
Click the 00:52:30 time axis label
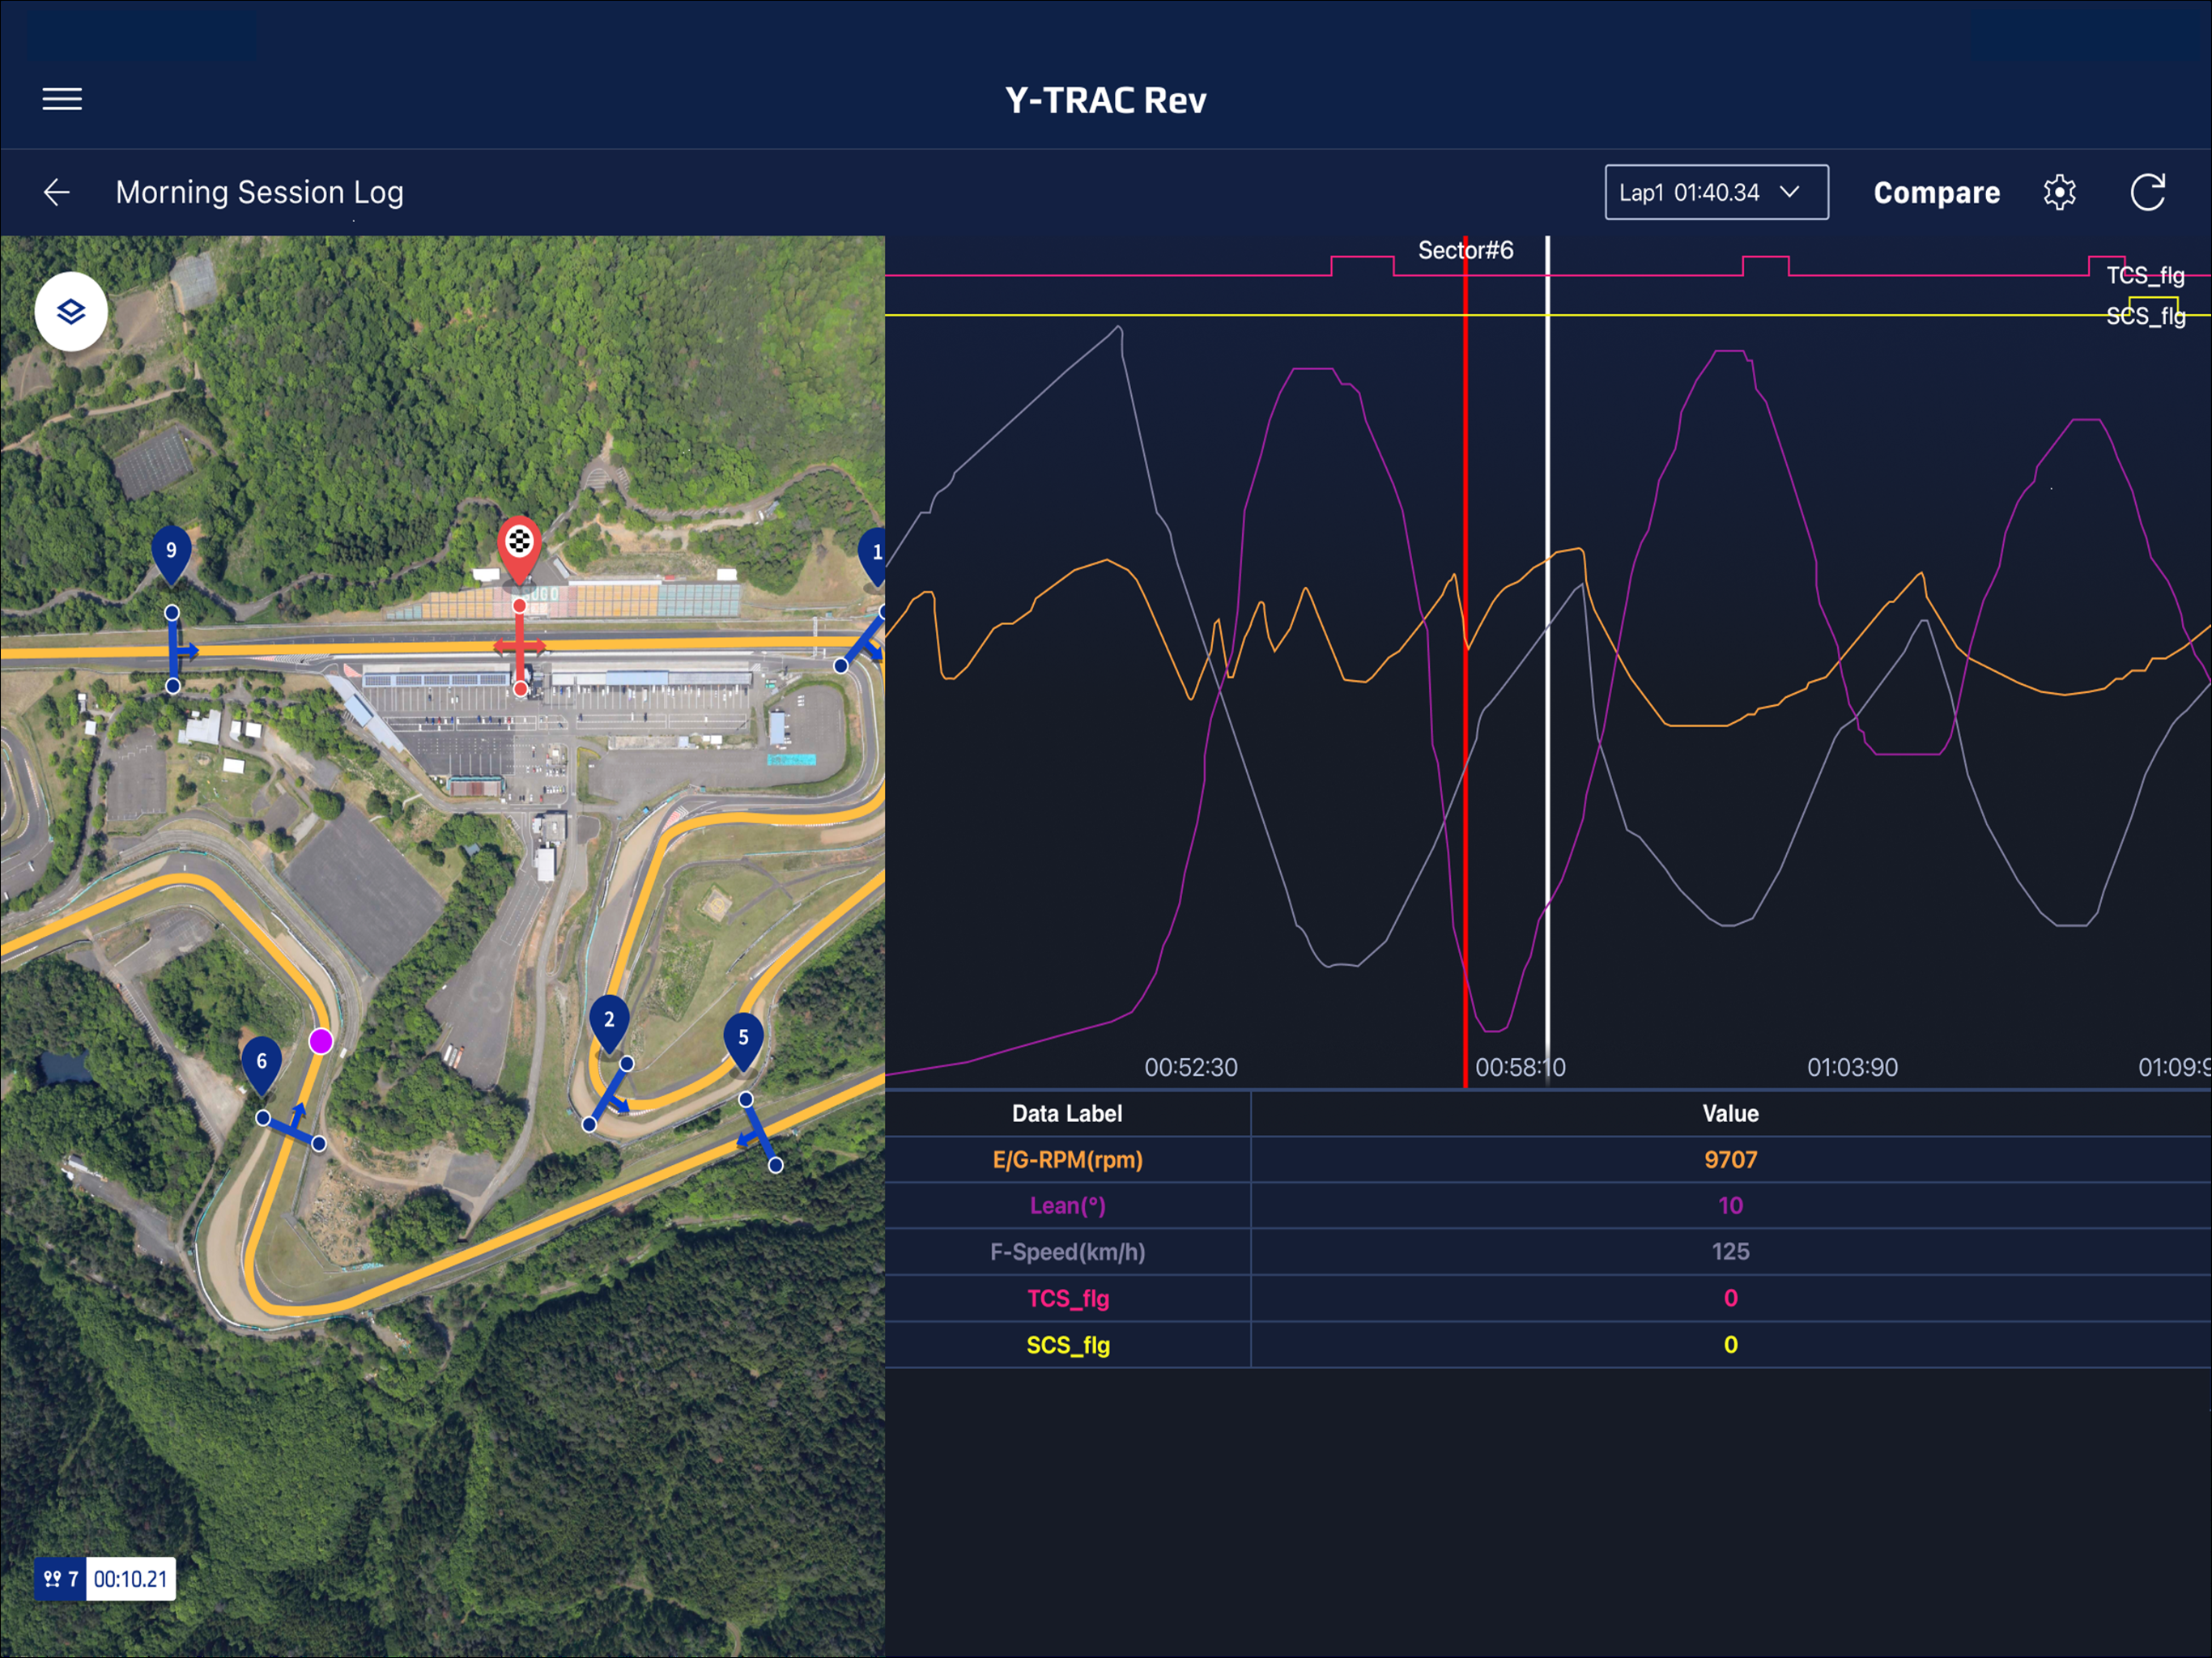coord(1191,1067)
